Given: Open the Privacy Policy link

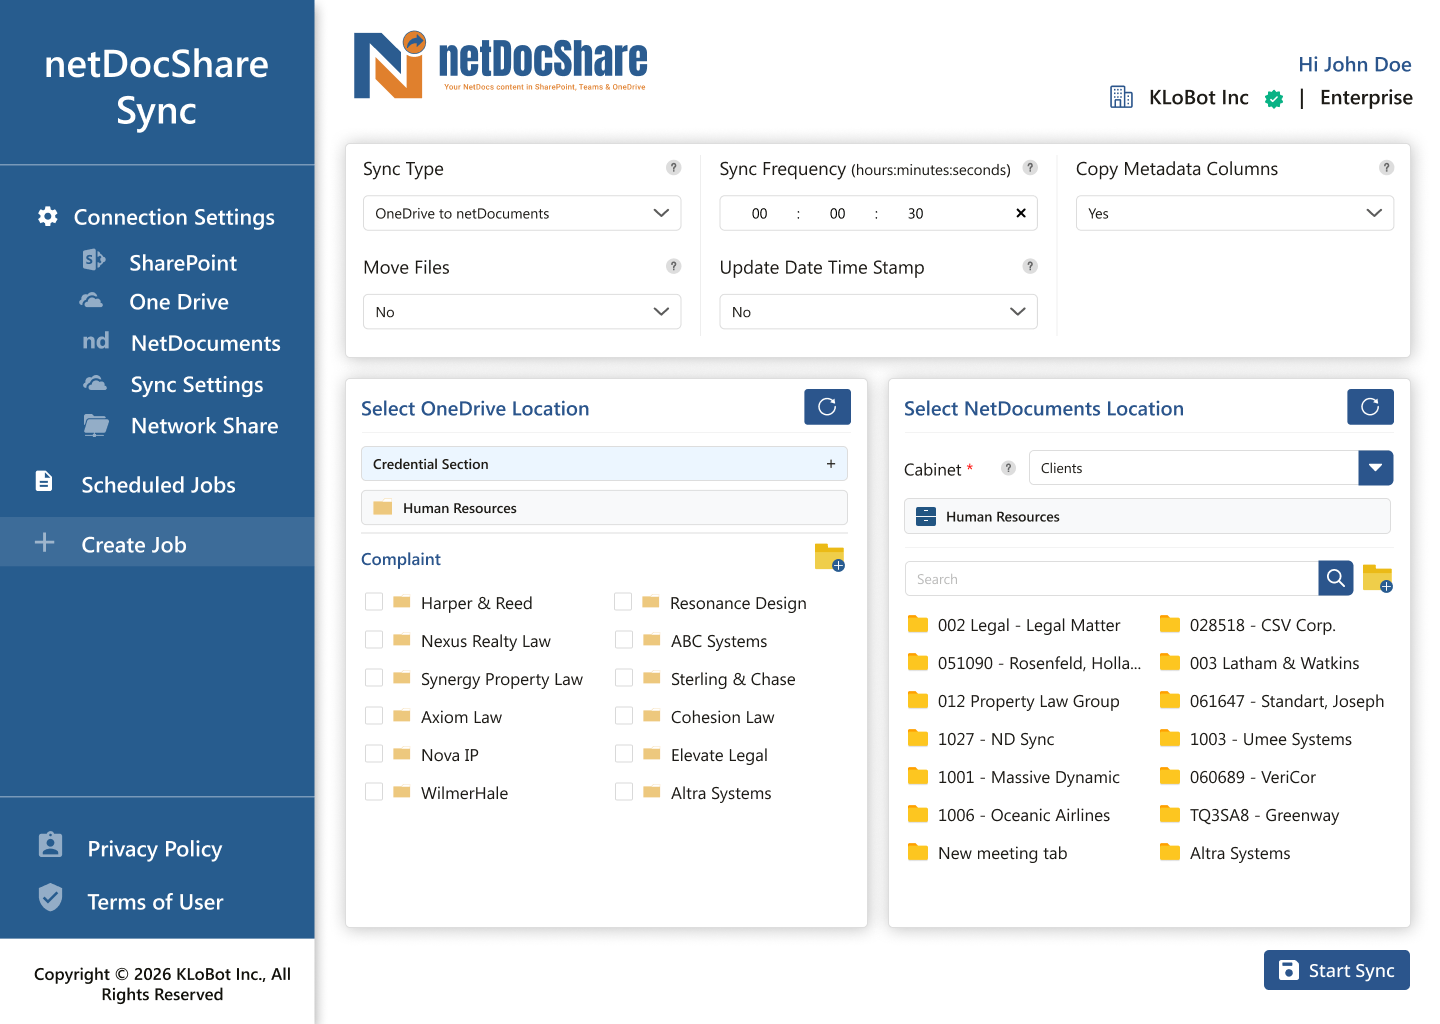Looking at the screenshot, I should (x=154, y=848).
